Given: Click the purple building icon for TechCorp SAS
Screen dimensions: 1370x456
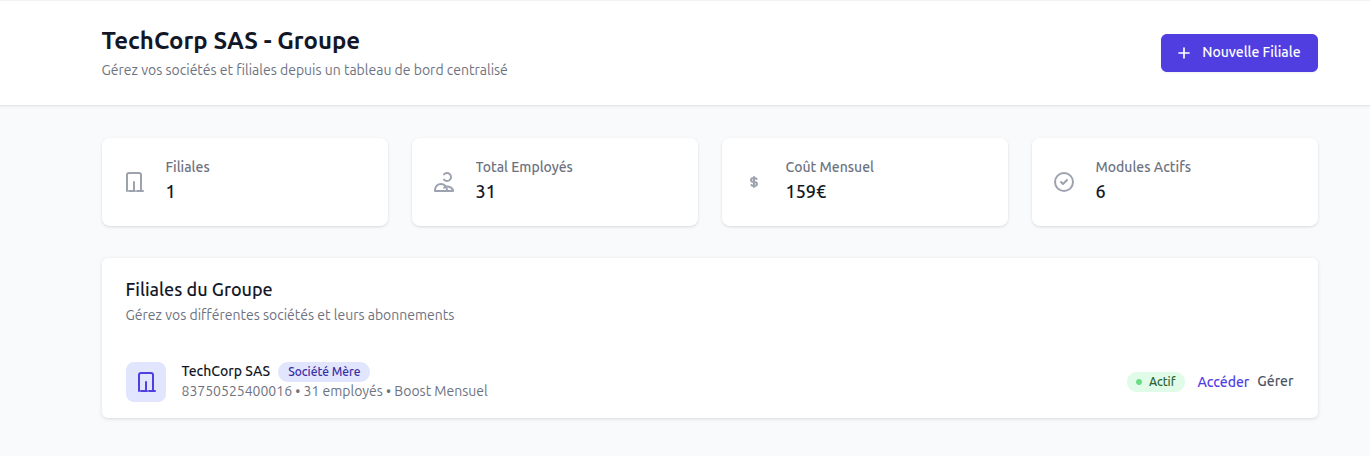Looking at the screenshot, I should coord(146,382).
